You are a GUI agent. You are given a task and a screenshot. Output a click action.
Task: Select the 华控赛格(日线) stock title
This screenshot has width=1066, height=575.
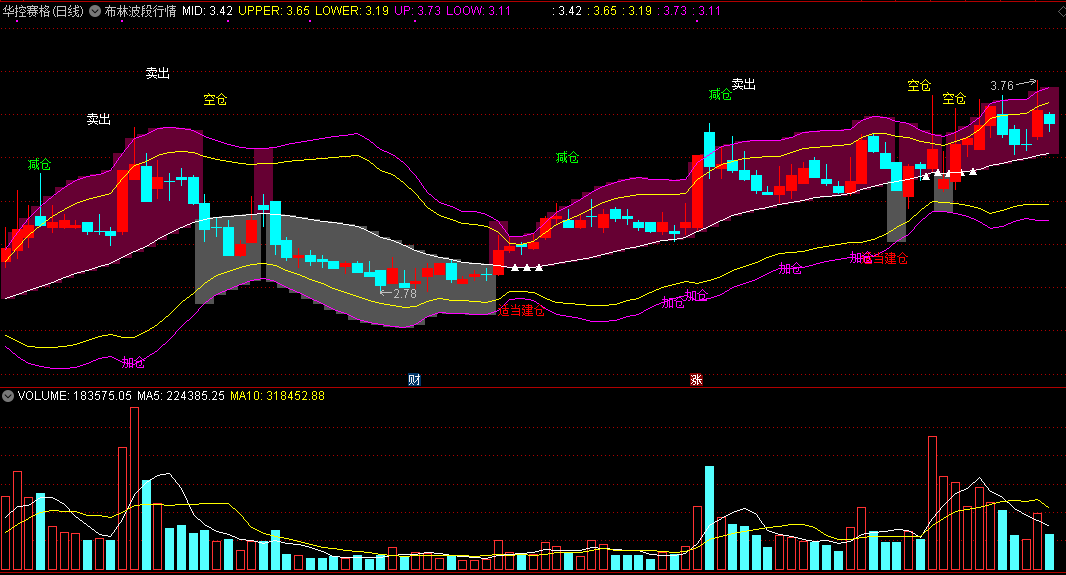pos(44,11)
